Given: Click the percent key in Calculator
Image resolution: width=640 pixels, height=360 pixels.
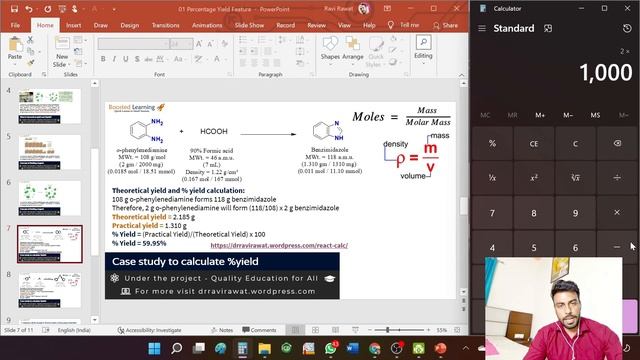Looking at the screenshot, I should [x=492, y=143].
